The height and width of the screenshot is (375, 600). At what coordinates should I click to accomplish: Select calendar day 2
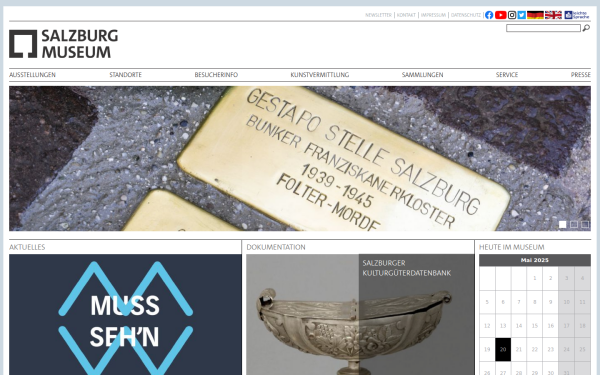(x=551, y=278)
